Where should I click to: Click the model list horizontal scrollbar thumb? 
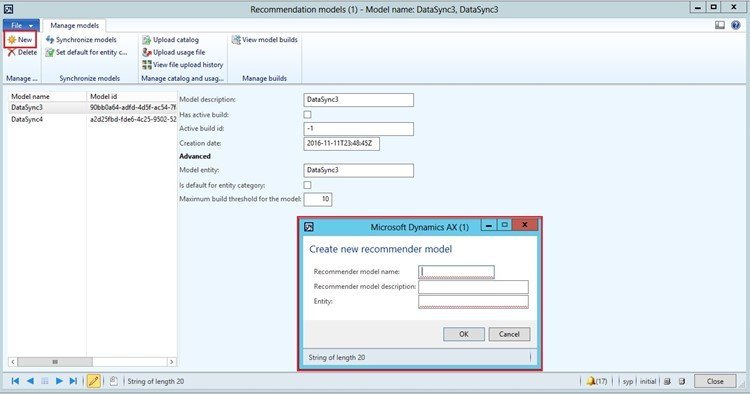(x=55, y=362)
